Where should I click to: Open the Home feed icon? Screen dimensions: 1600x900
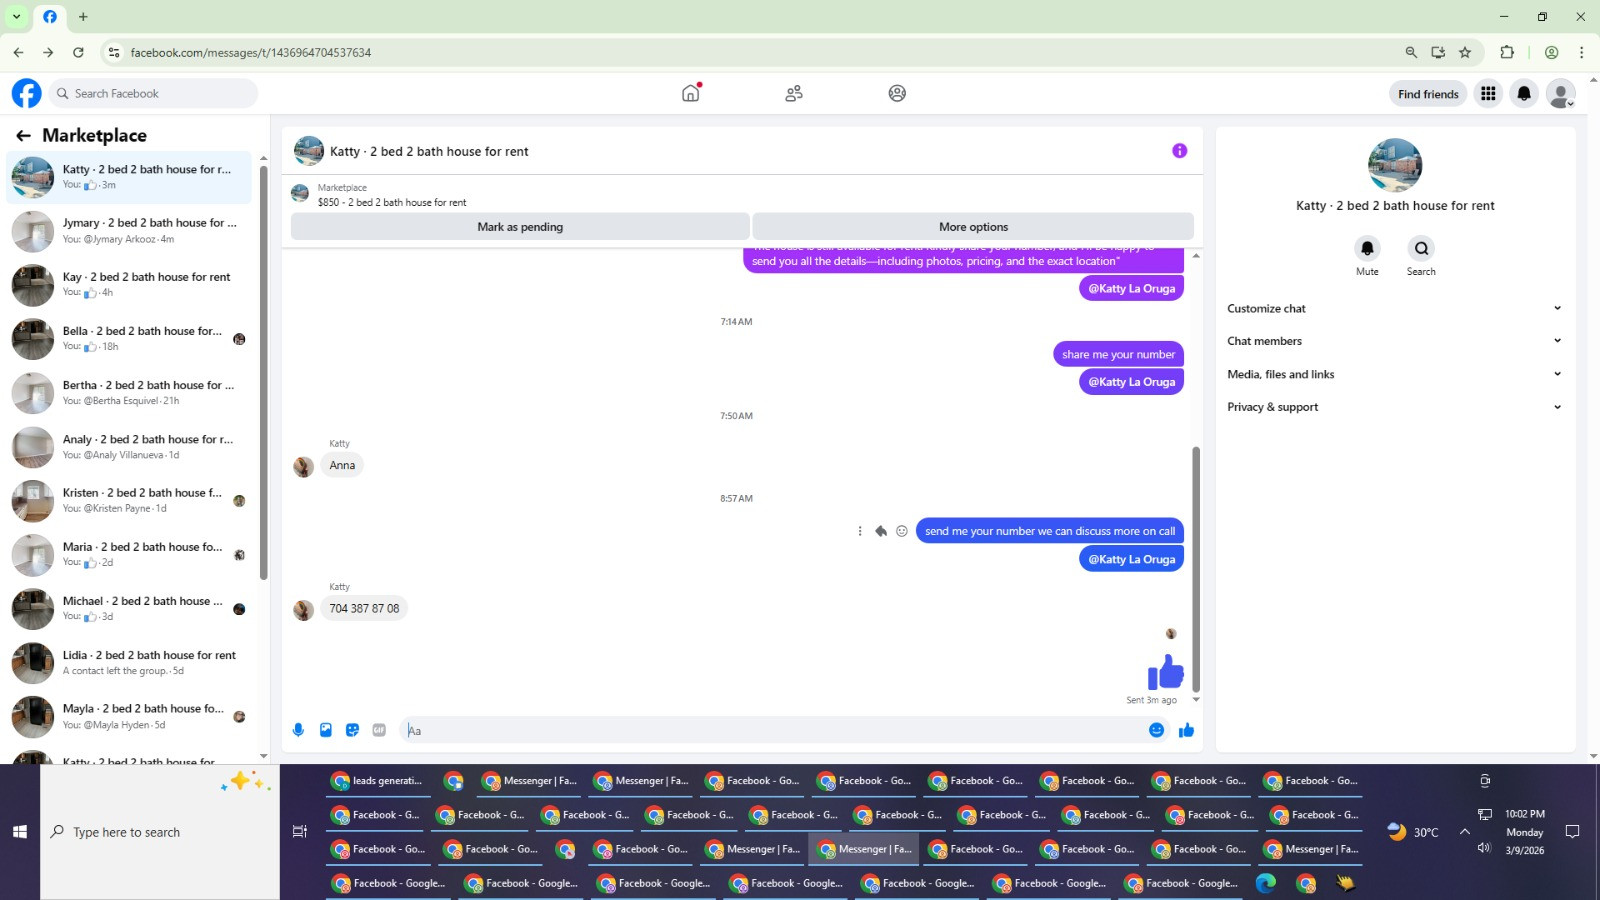[691, 93]
